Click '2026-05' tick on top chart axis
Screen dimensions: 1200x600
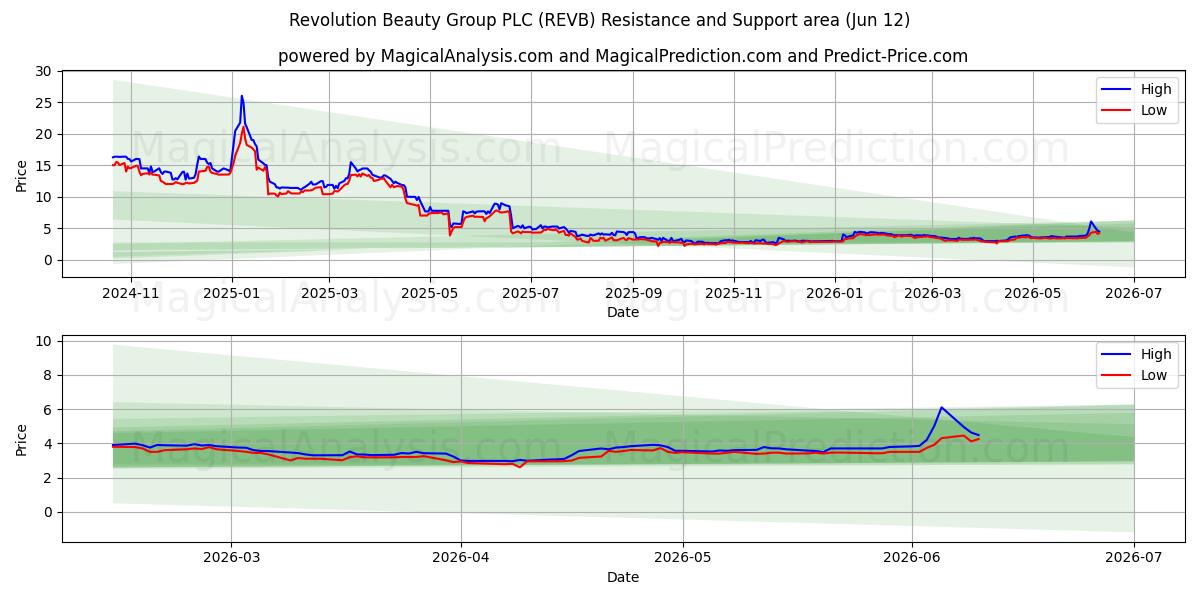[x=1033, y=294]
